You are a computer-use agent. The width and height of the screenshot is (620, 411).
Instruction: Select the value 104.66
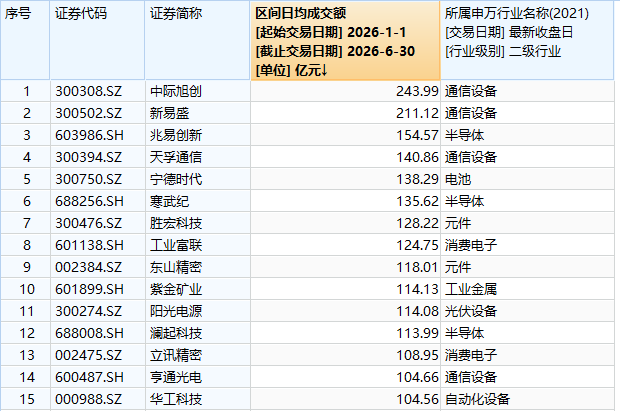pyautogui.click(x=417, y=377)
